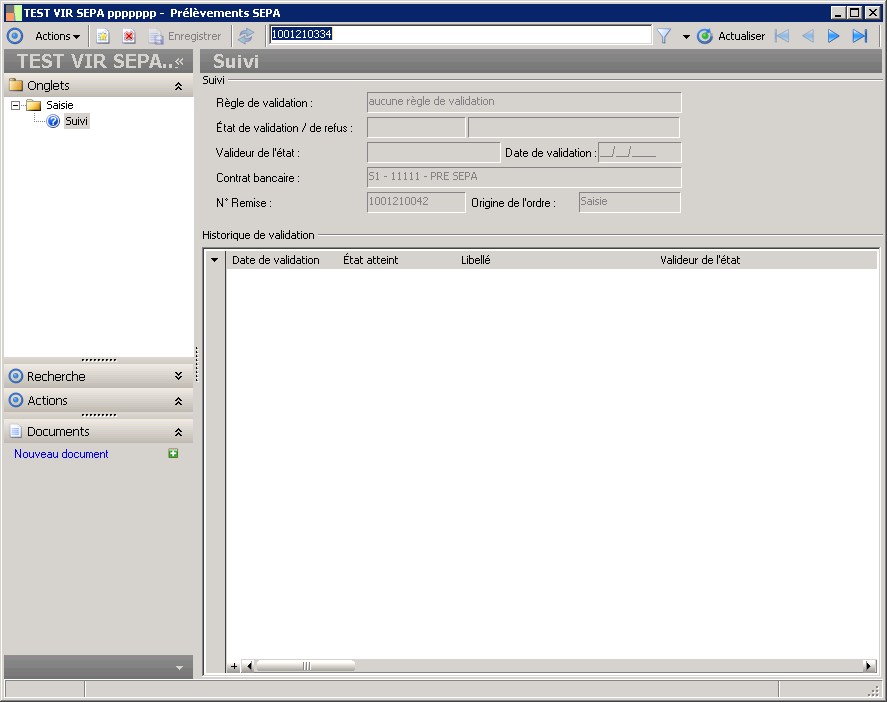Screen dimensions: 887x702
Task: Select the Saisie tree item
Action: coord(59,105)
